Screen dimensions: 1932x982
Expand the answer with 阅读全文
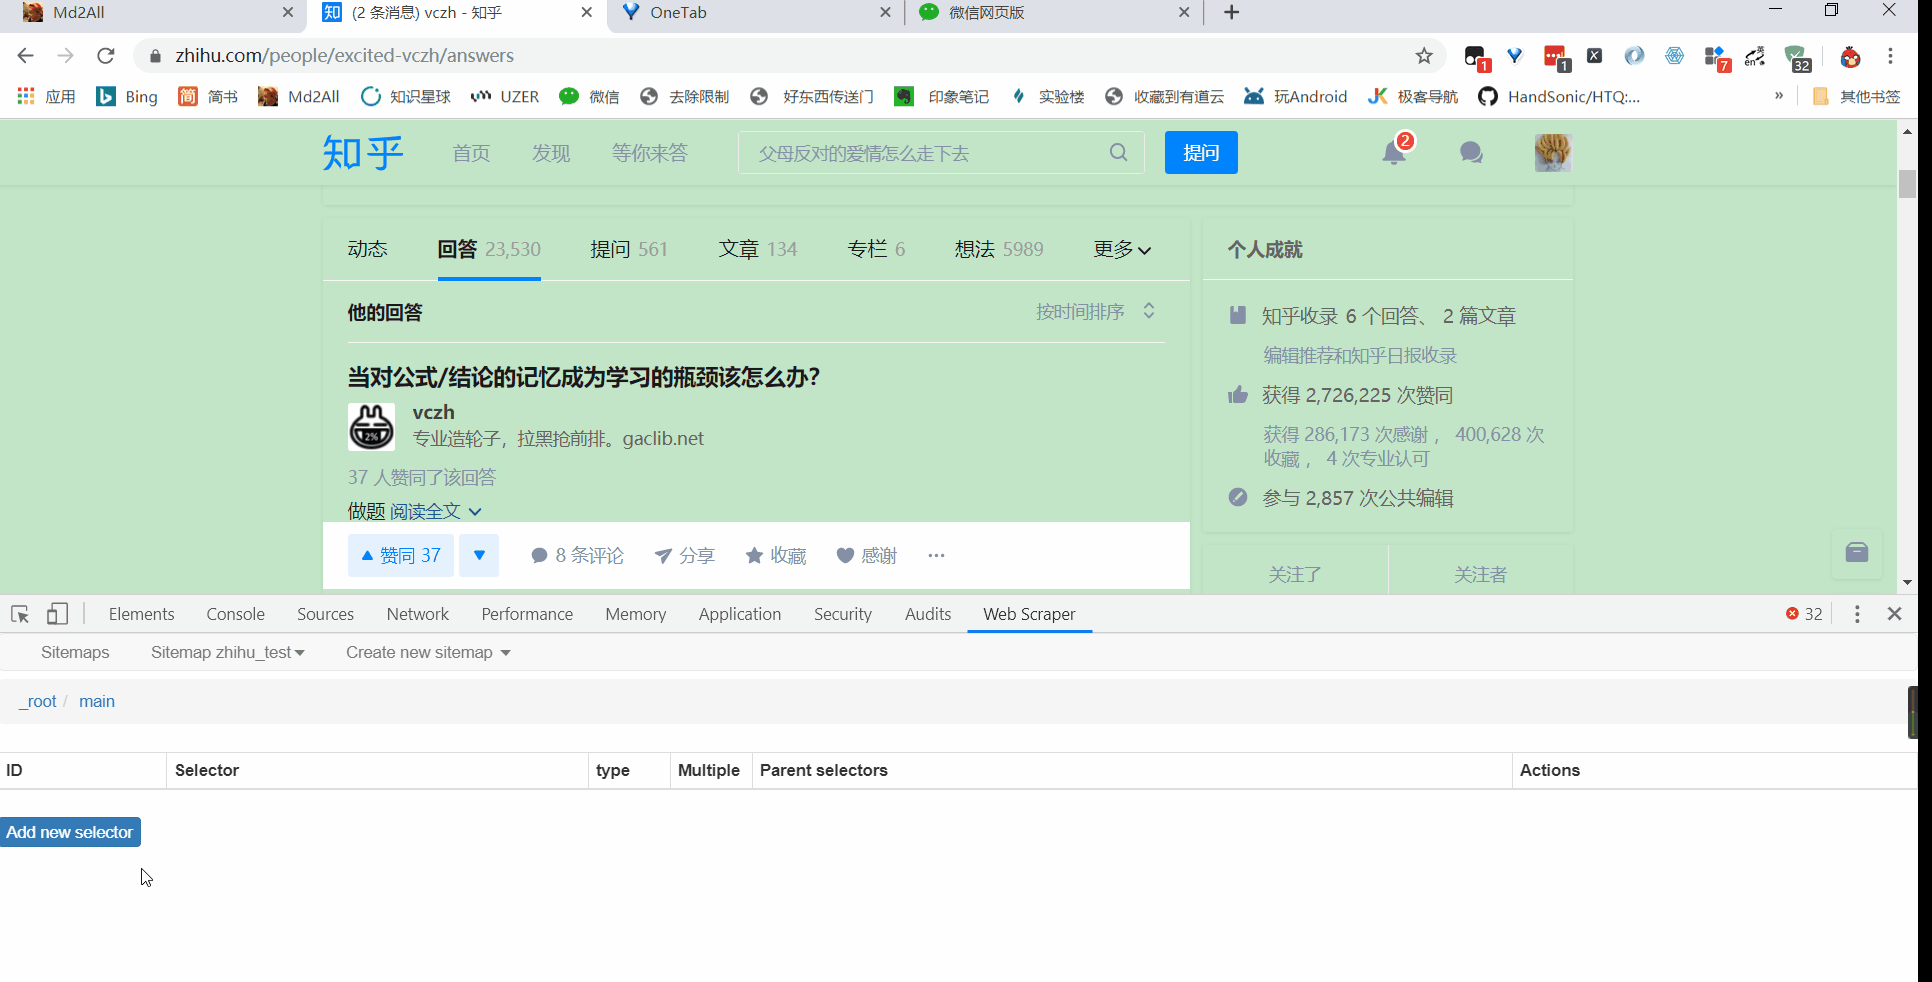436,511
